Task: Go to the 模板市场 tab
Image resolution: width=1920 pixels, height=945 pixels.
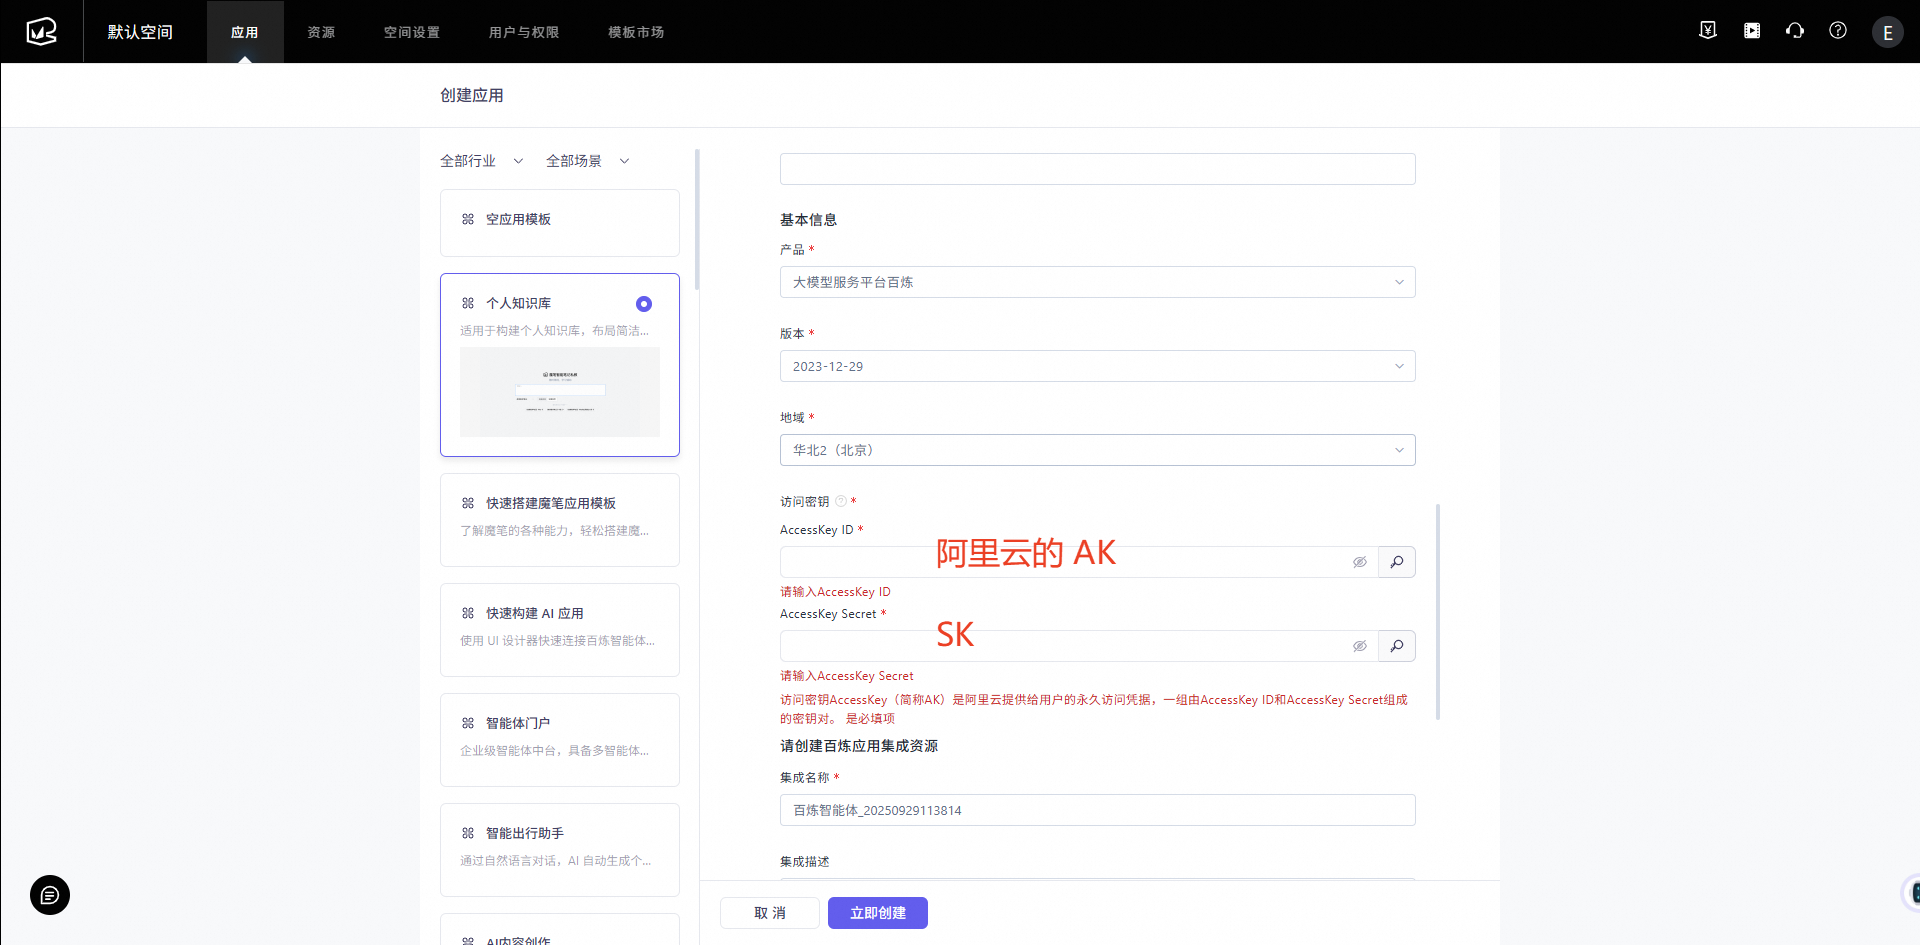Action: [636, 32]
